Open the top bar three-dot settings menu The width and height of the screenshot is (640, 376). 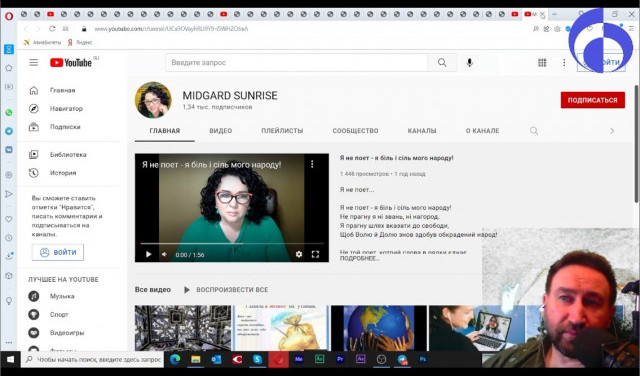[x=564, y=62]
